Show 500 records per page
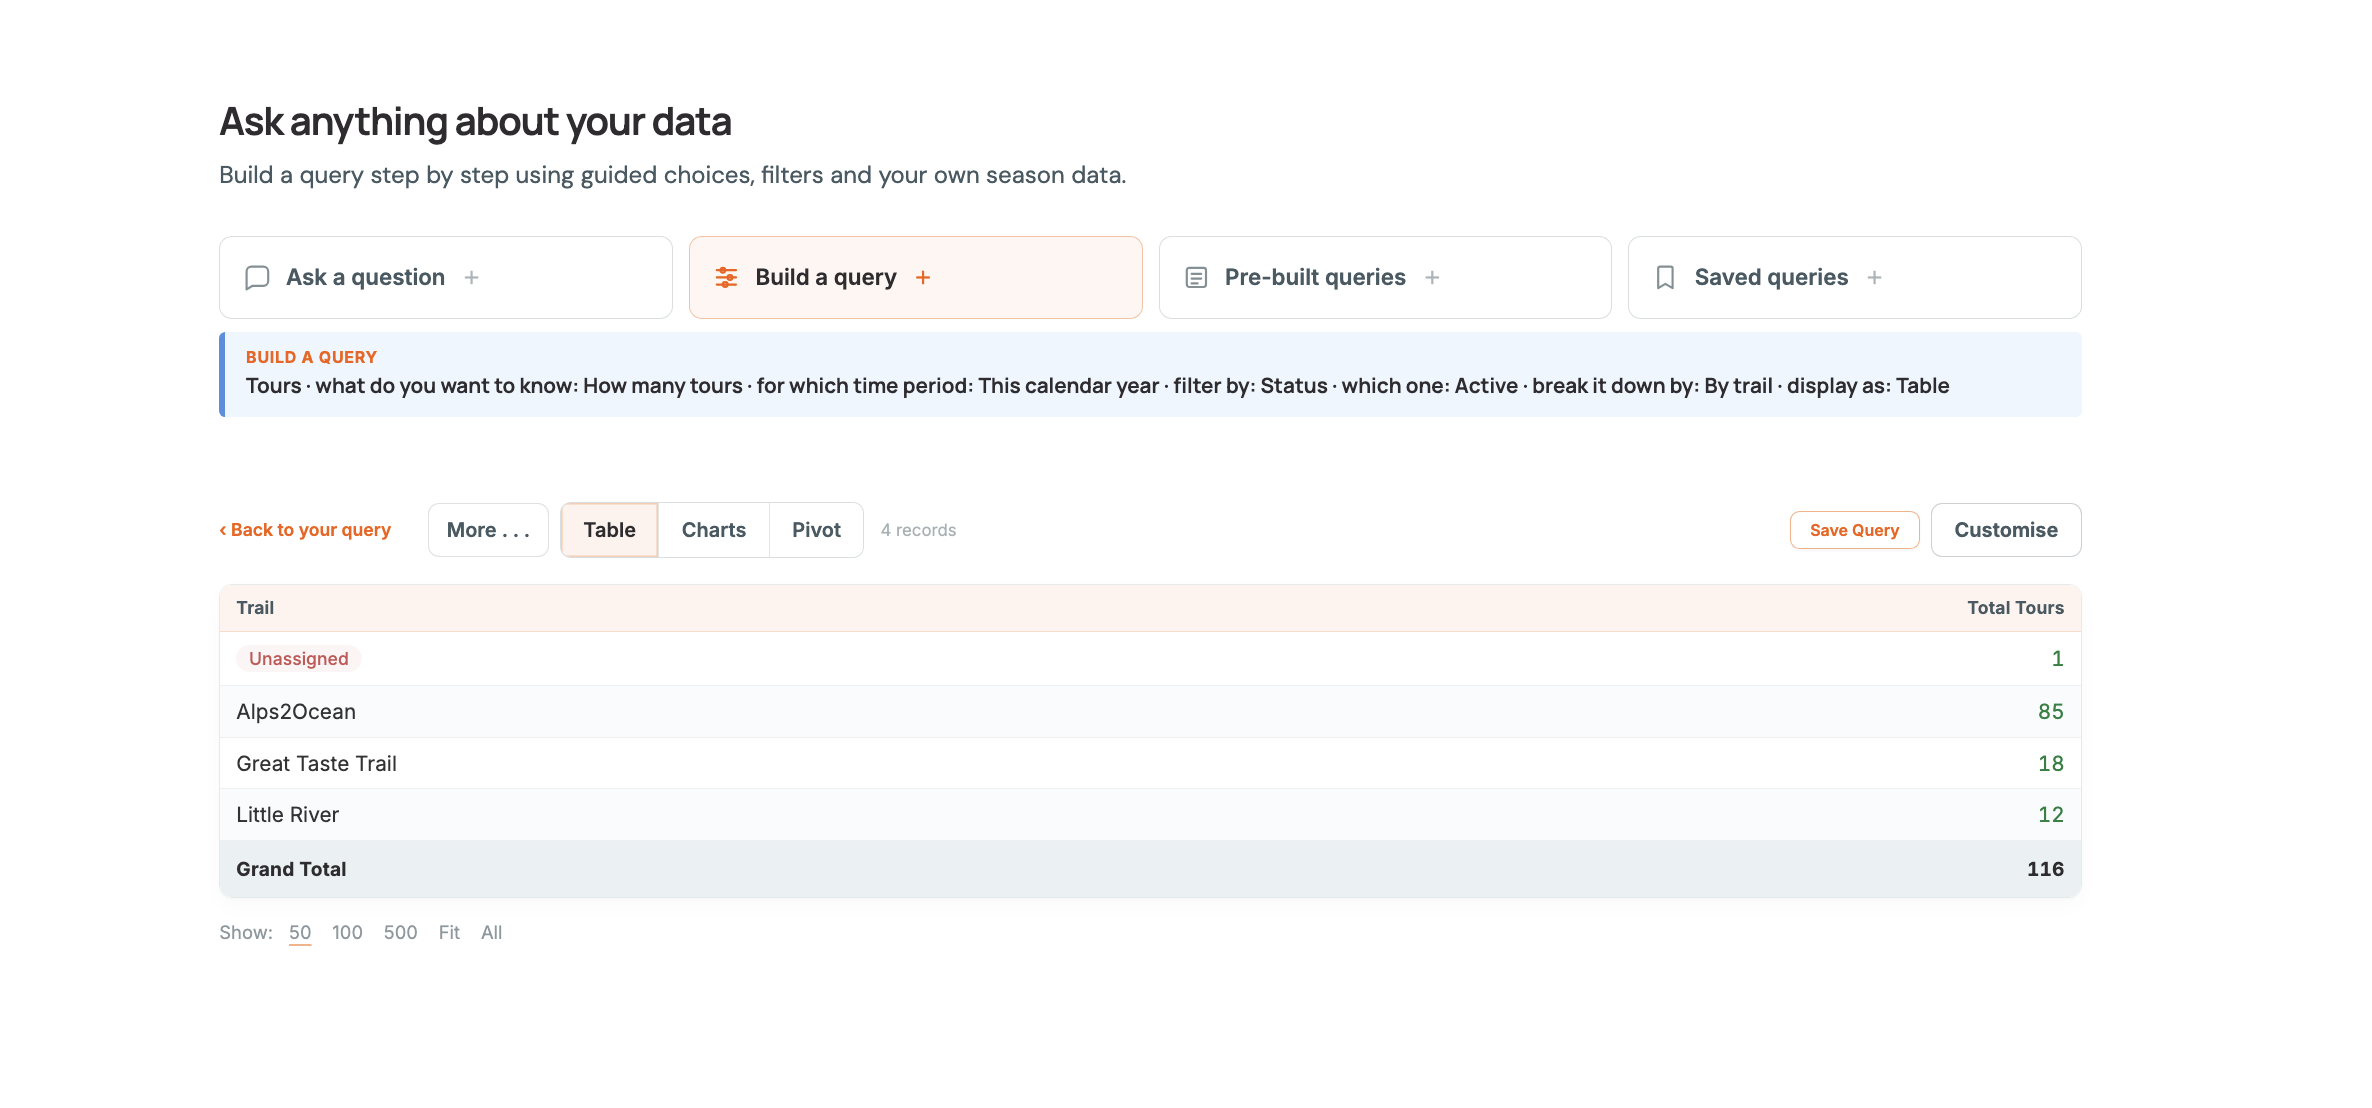 point(400,932)
